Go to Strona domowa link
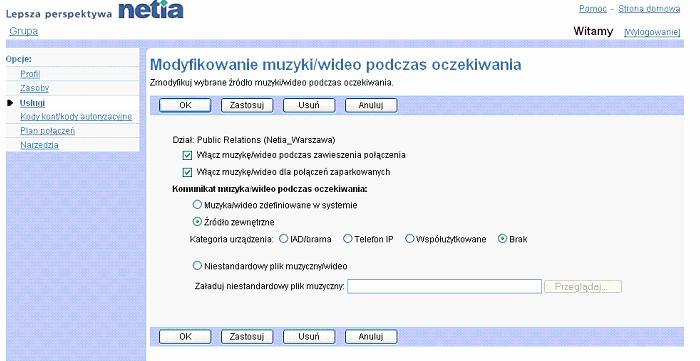Viewport: 700px width, 361px height. click(x=649, y=8)
